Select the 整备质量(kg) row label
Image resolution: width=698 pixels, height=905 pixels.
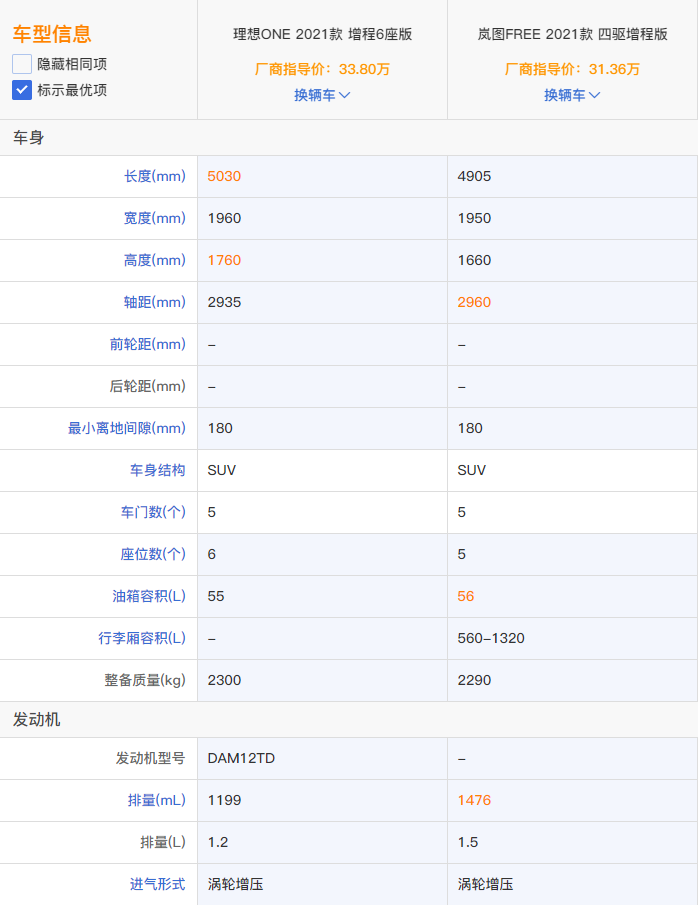tap(145, 680)
